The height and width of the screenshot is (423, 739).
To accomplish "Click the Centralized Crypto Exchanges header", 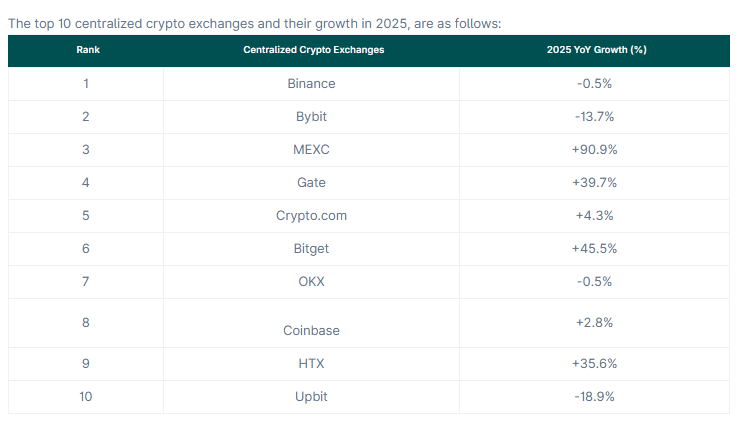I will [313, 50].
